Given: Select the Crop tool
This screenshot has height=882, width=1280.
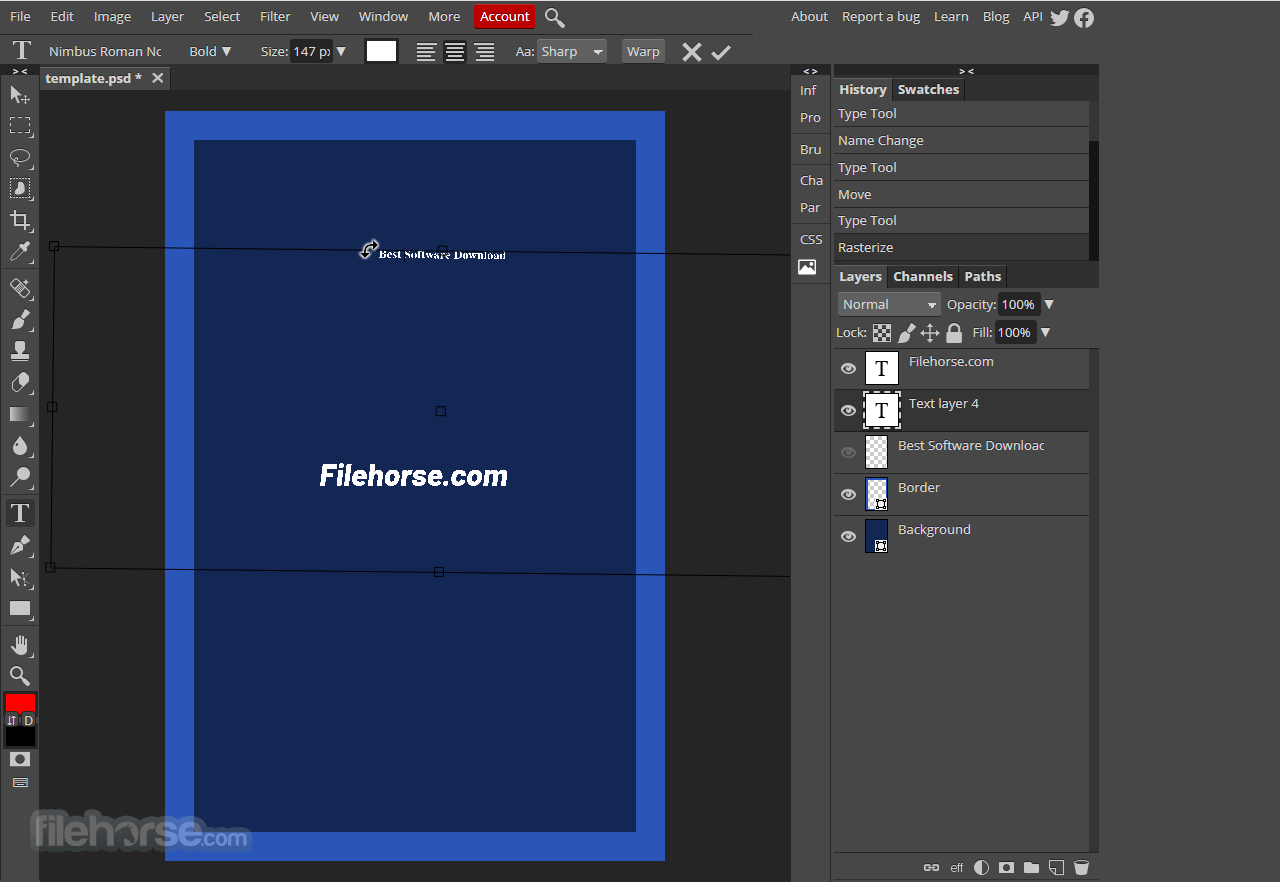Looking at the screenshot, I should (x=20, y=220).
